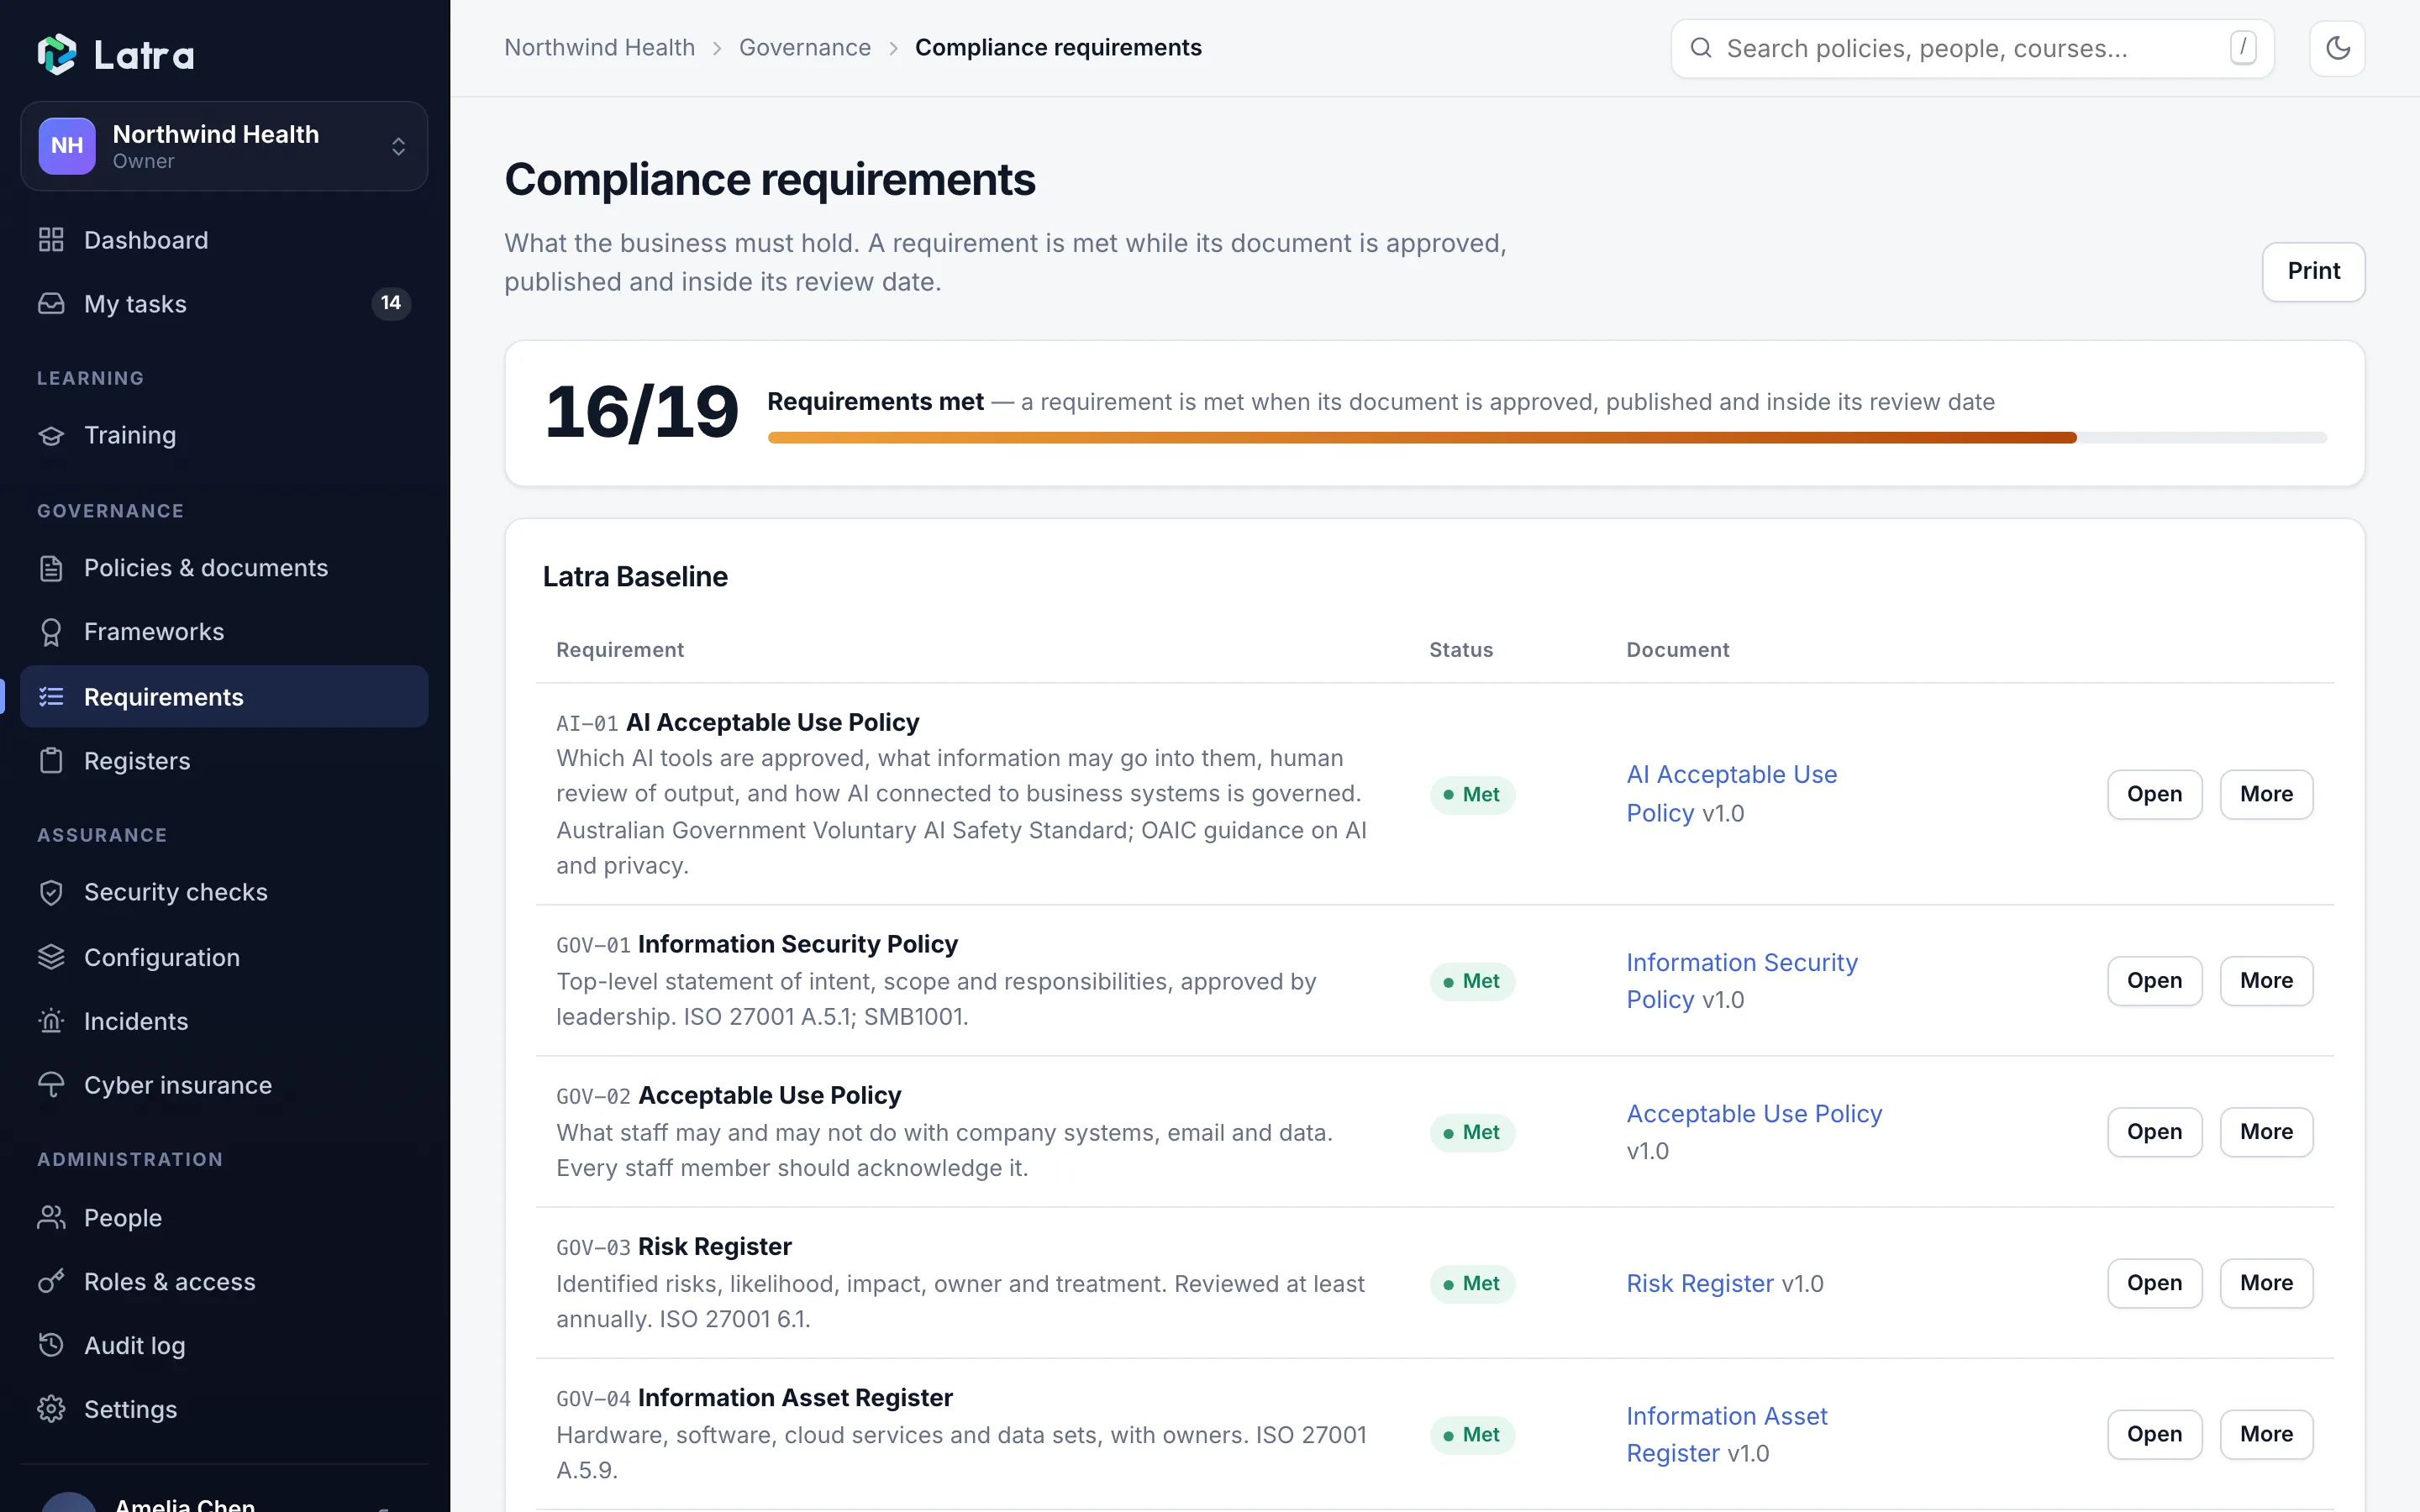
Task: Follow the Information Security Policy document link
Action: coord(1742,981)
